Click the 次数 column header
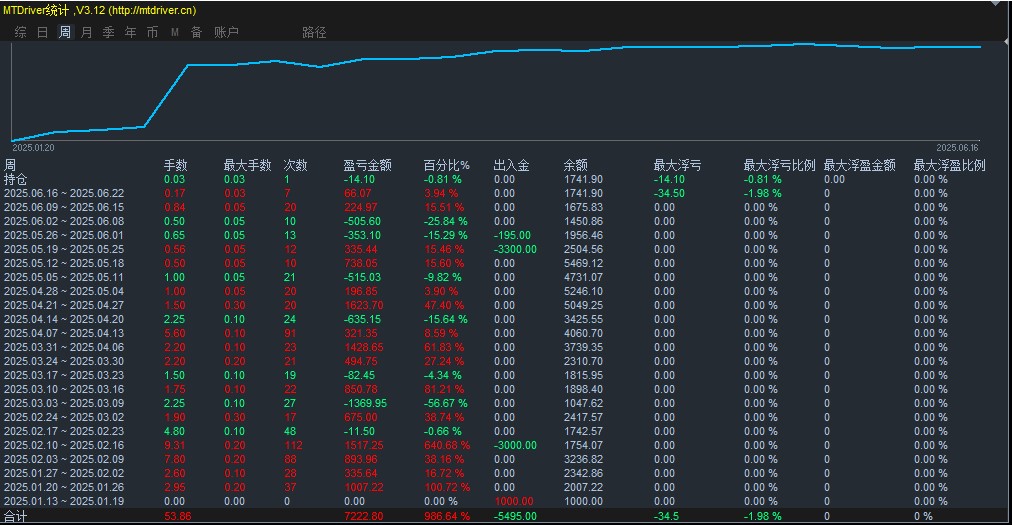 pyautogui.click(x=296, y=165)
